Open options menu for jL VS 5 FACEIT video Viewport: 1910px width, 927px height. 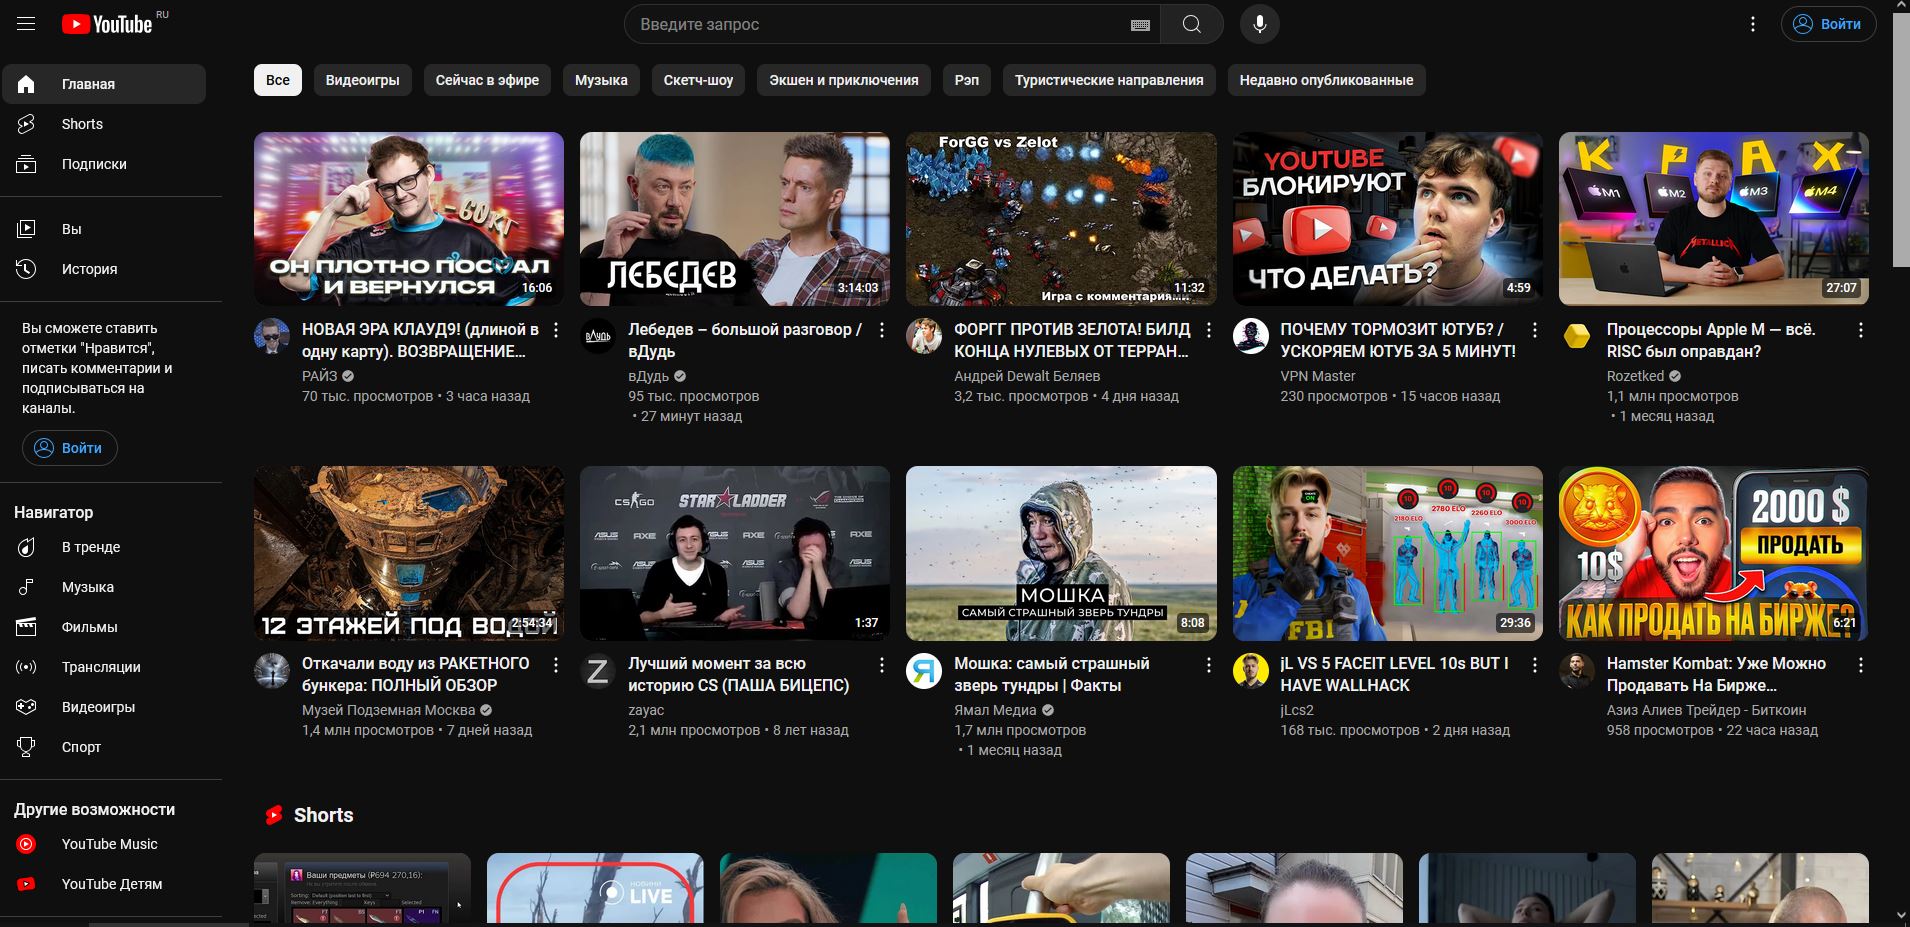(1535, 665)
